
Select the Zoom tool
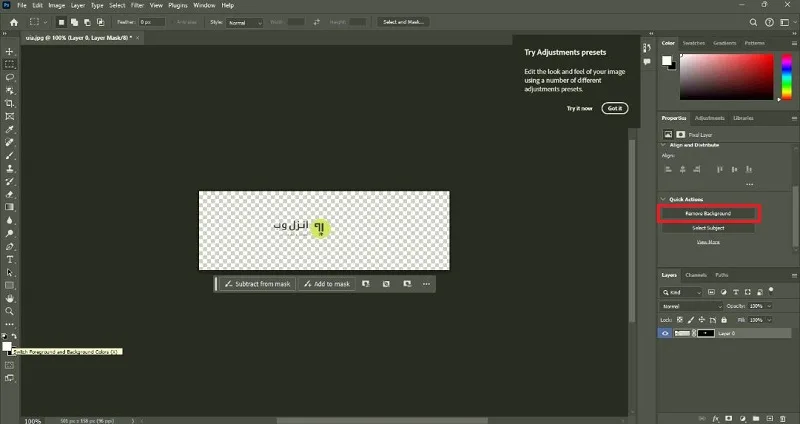9,311
